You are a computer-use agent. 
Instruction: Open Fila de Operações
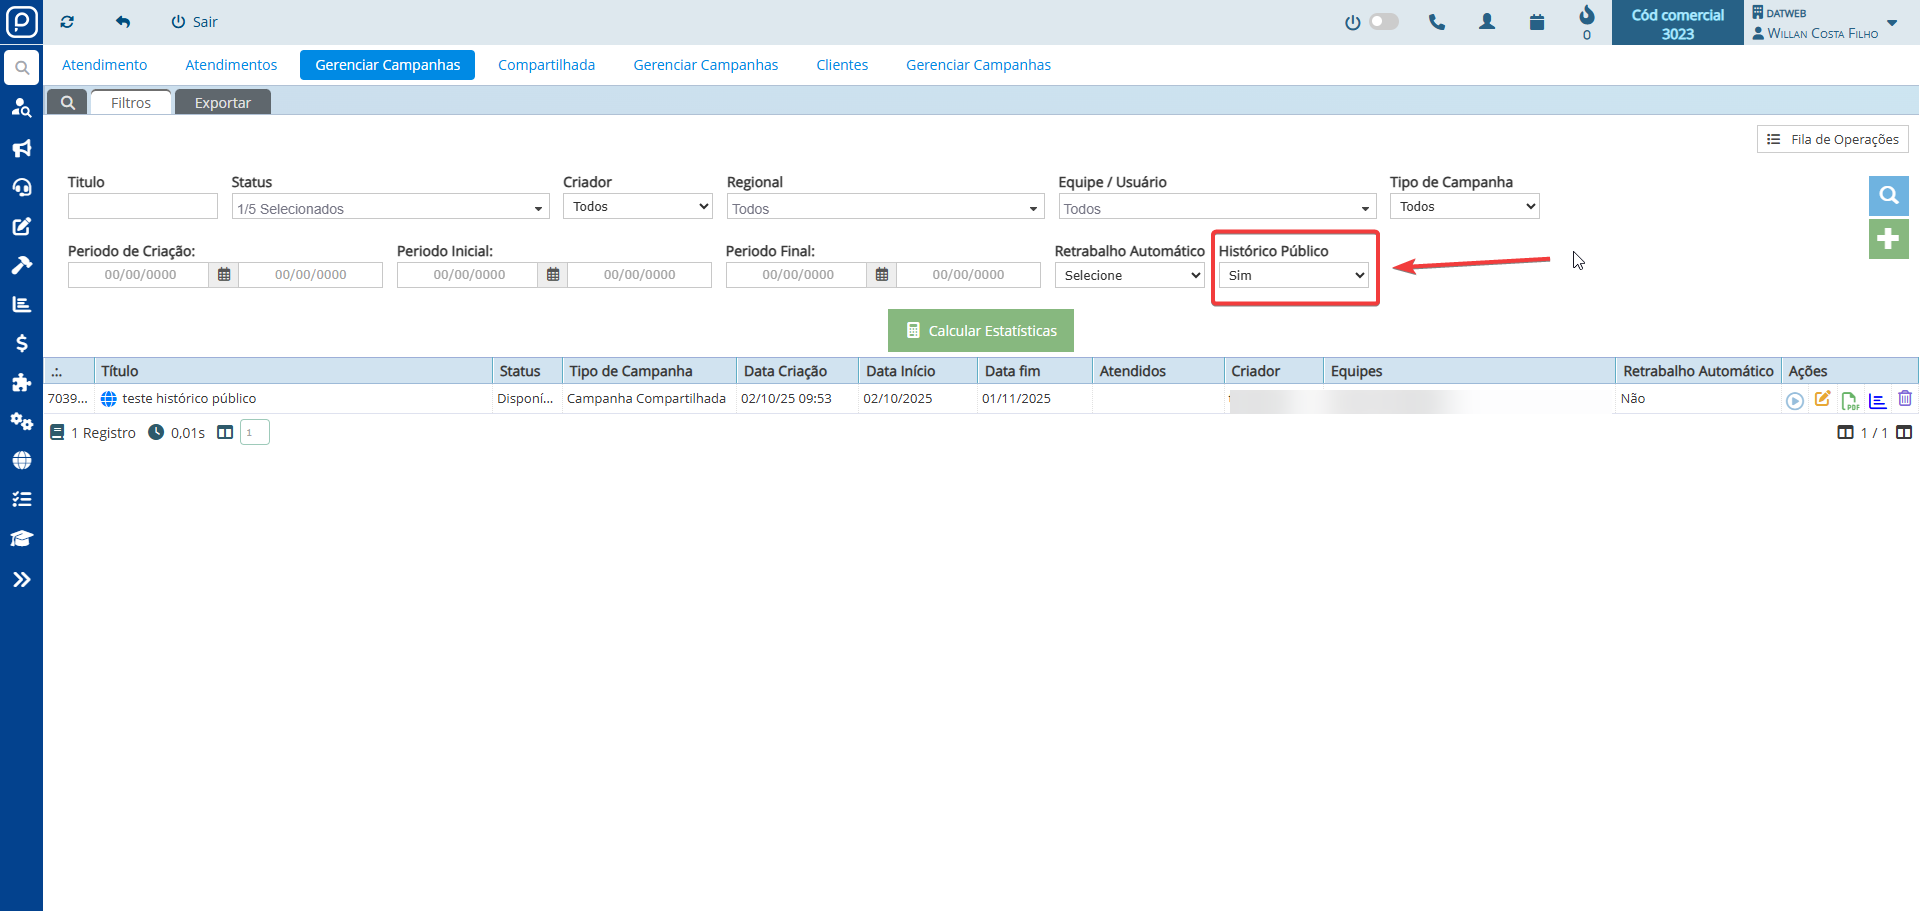click(x=1832, y=139)
